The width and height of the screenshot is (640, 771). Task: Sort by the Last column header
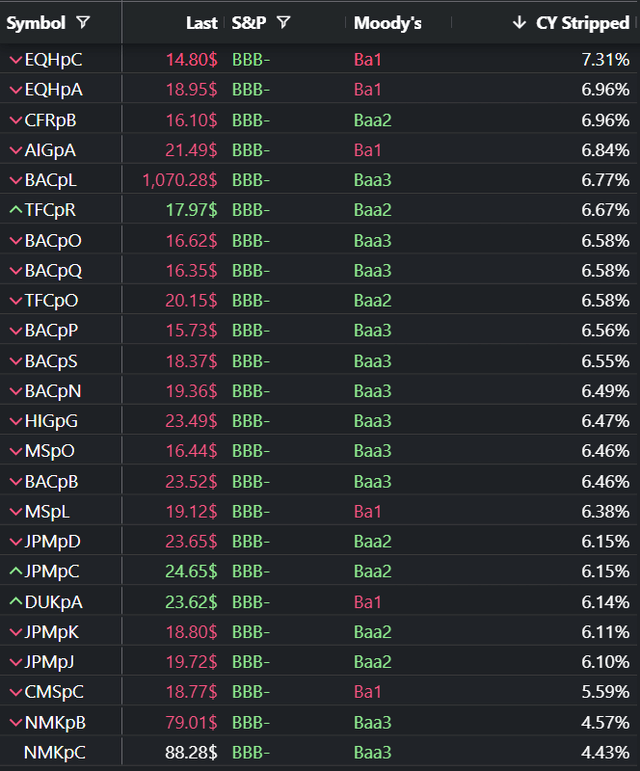[x=201, y=22]
